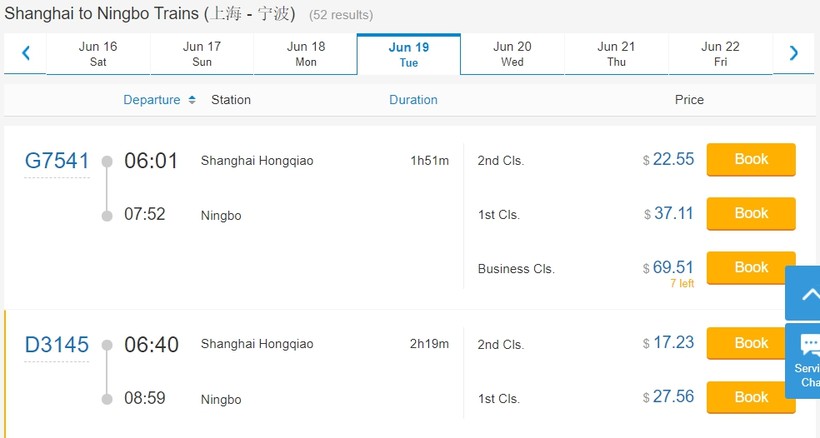The height and width of the screenshot is (438, 820).
Task: Select the Jun 16 Sat tab
Action: pos(98,54)
